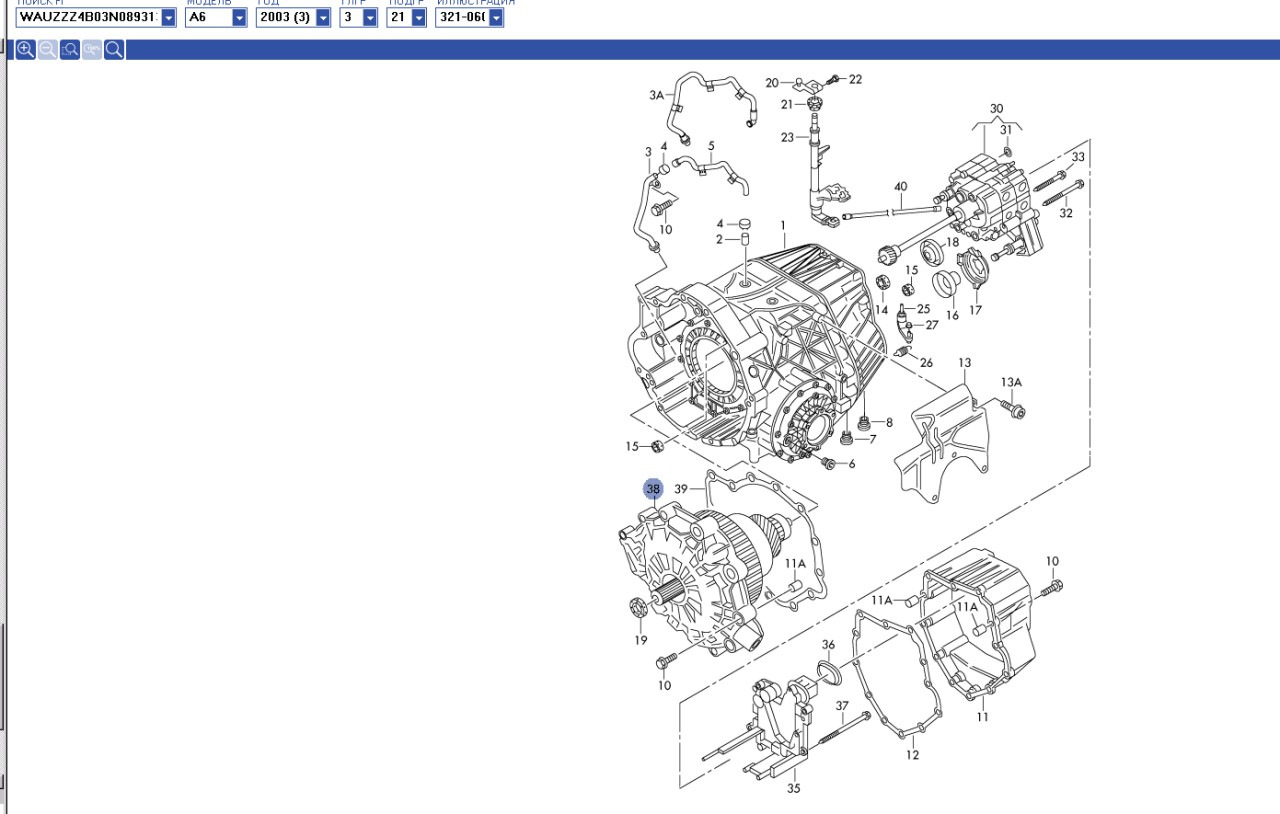The image size is (1280, 814).
Task: Click the zoom out magnifier with minus
Action: click(x=47, y=50)
